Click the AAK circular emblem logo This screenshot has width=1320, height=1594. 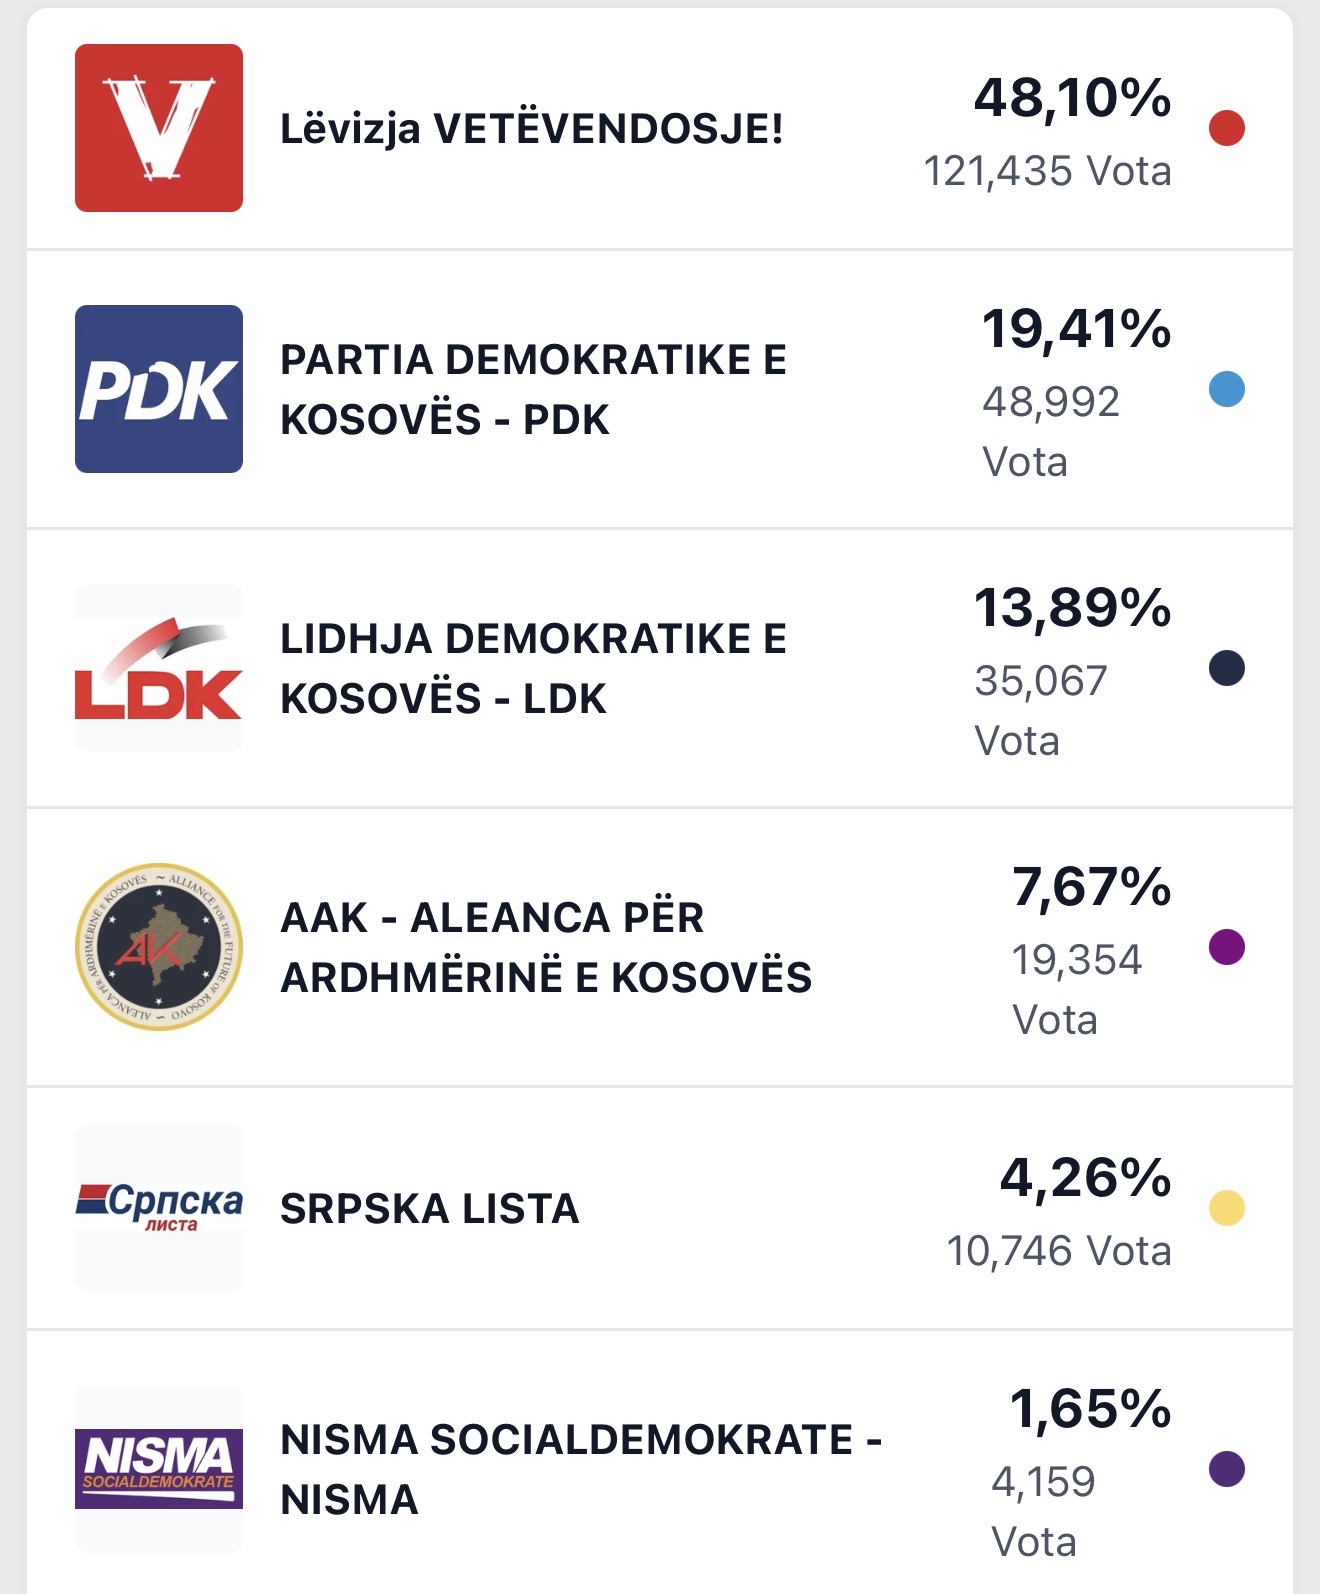point(158,947)
